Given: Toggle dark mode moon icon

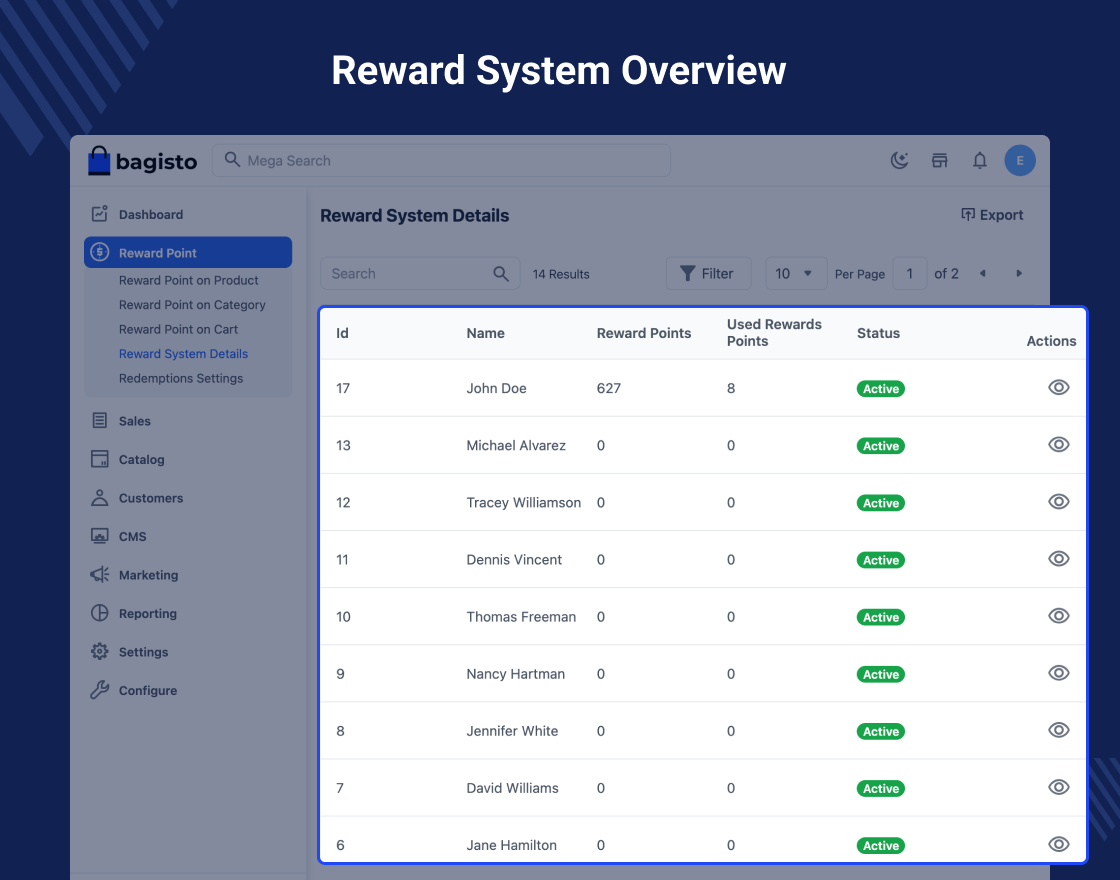Looking at the screenshot, I should (x=899, y=161).
